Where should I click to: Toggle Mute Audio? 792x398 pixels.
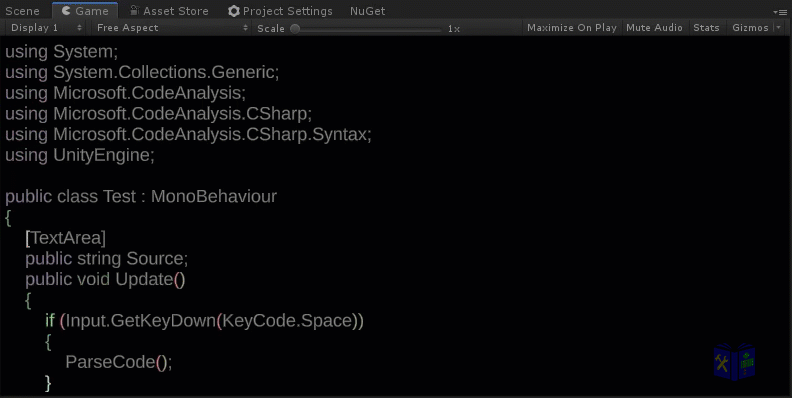pyautogui.click(x=654, y=28)
